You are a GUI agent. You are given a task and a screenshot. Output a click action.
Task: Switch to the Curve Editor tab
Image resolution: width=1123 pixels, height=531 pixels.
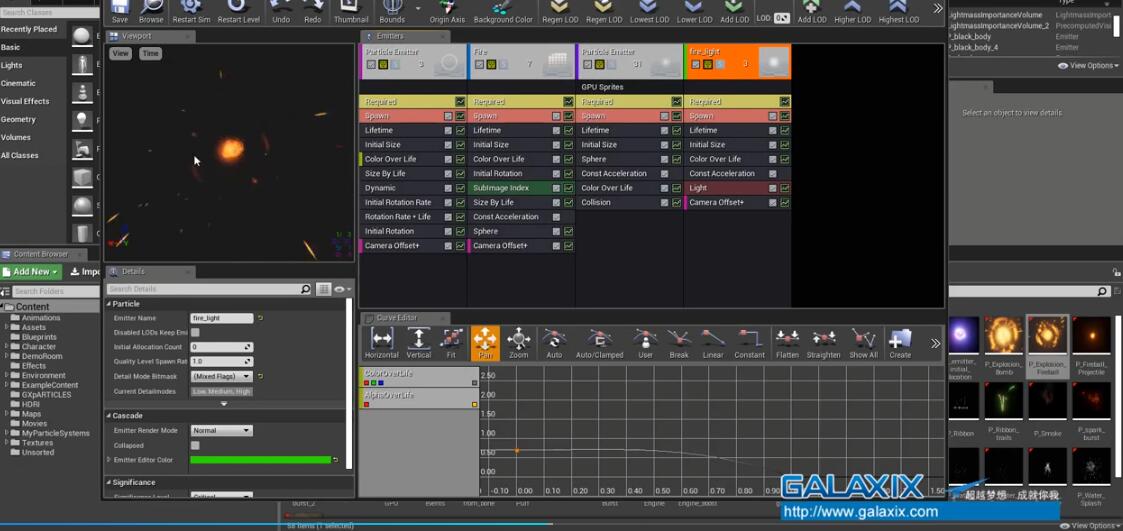tap(396, 318)
